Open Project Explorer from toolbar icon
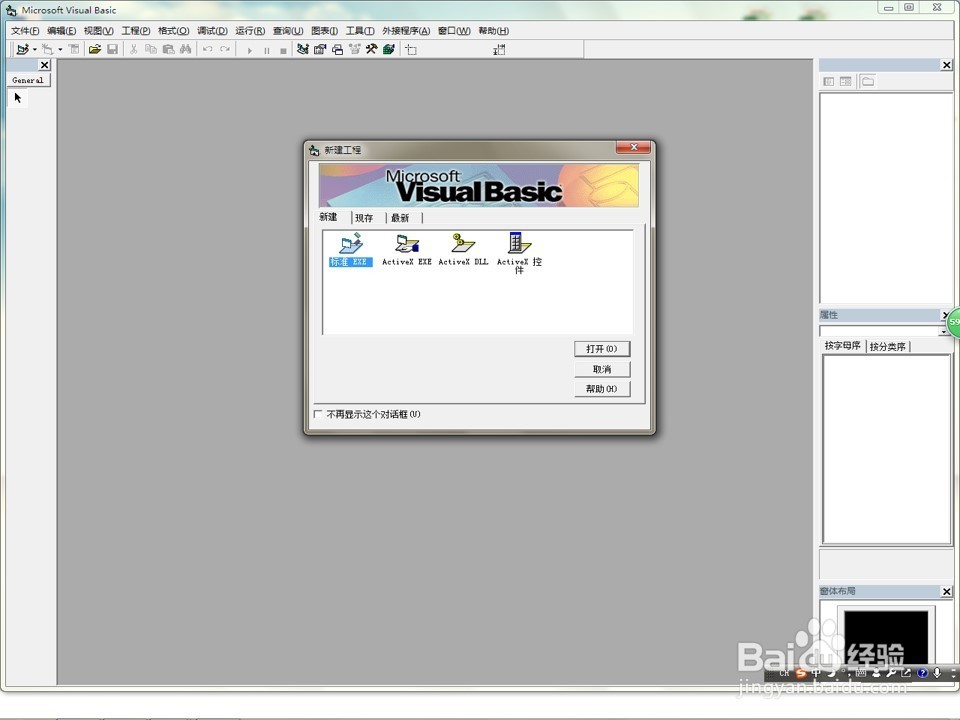This screenshot has width=960, height=720. (x=302, y=50)
